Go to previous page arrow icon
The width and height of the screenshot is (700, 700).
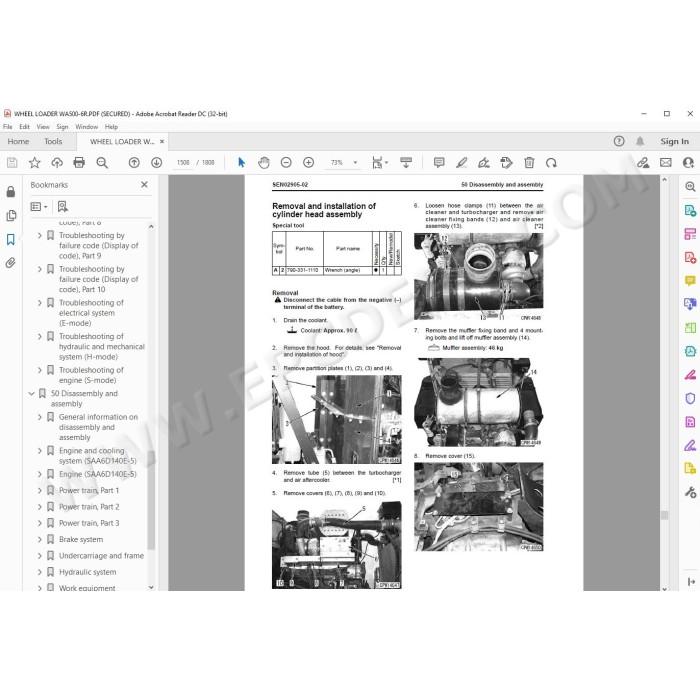[134, 163]
